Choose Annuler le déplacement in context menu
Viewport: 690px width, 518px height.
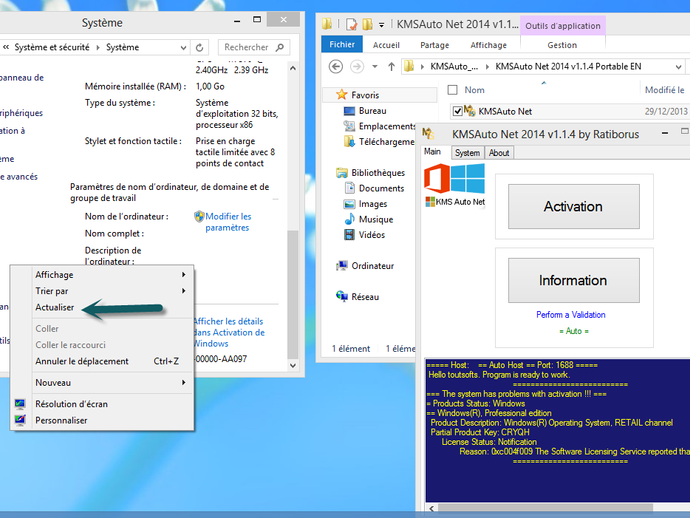click(x=82, y=361)
